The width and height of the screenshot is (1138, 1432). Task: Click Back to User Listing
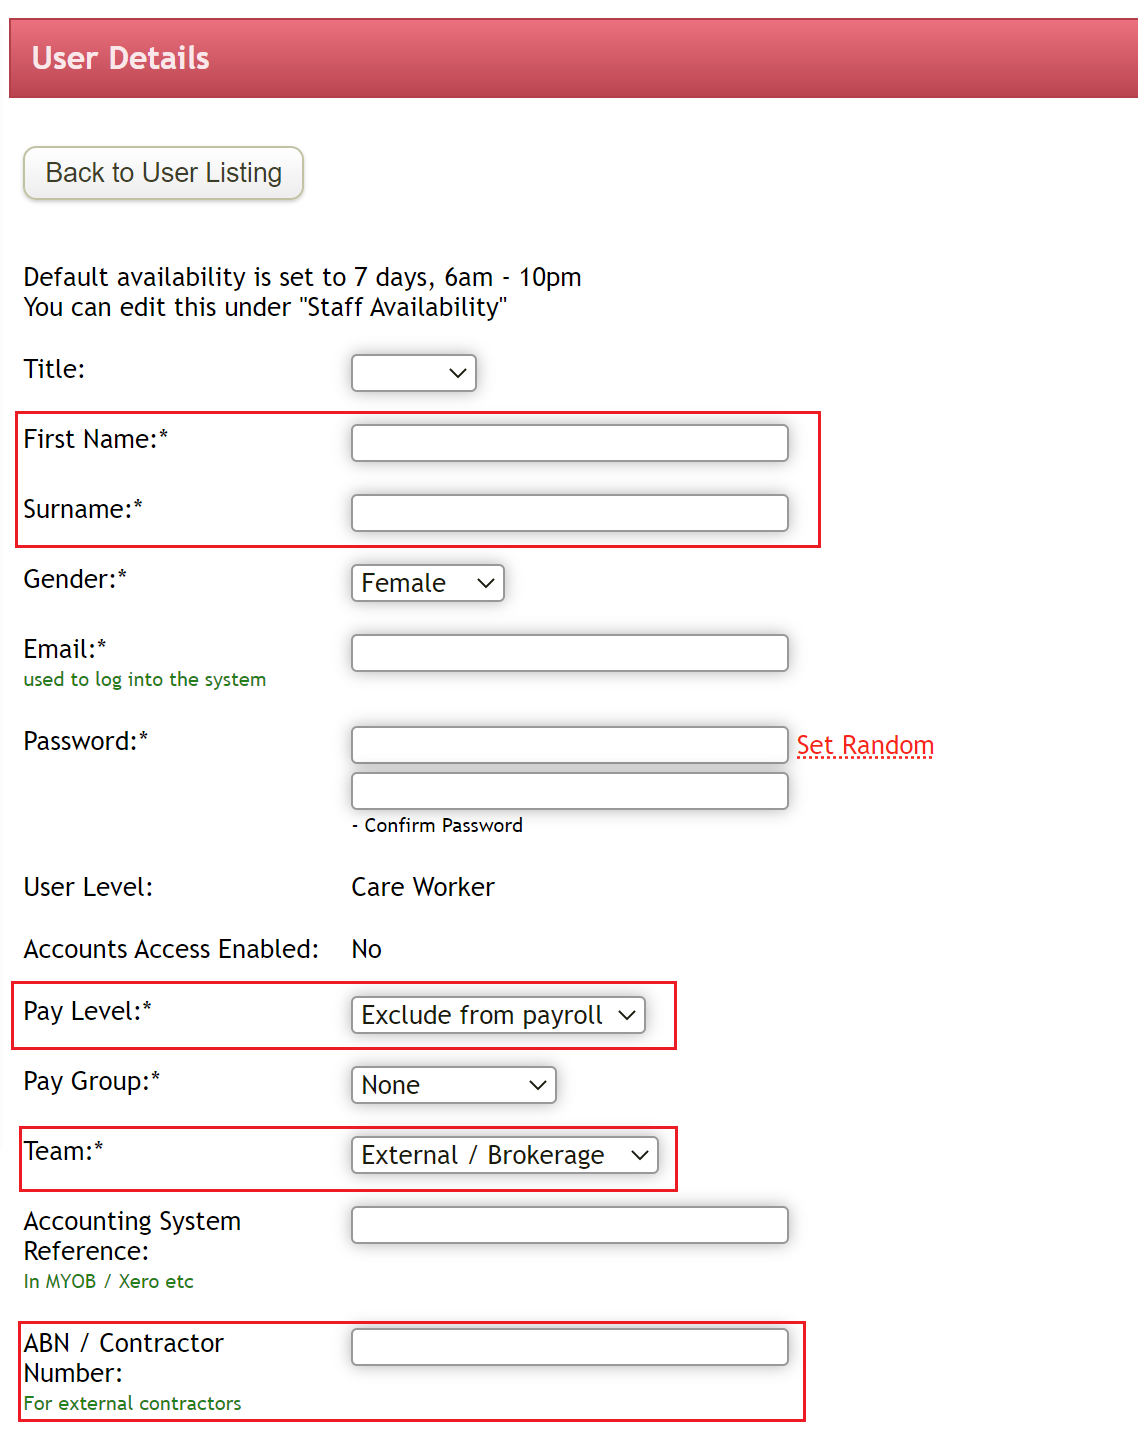pos(162,172)
